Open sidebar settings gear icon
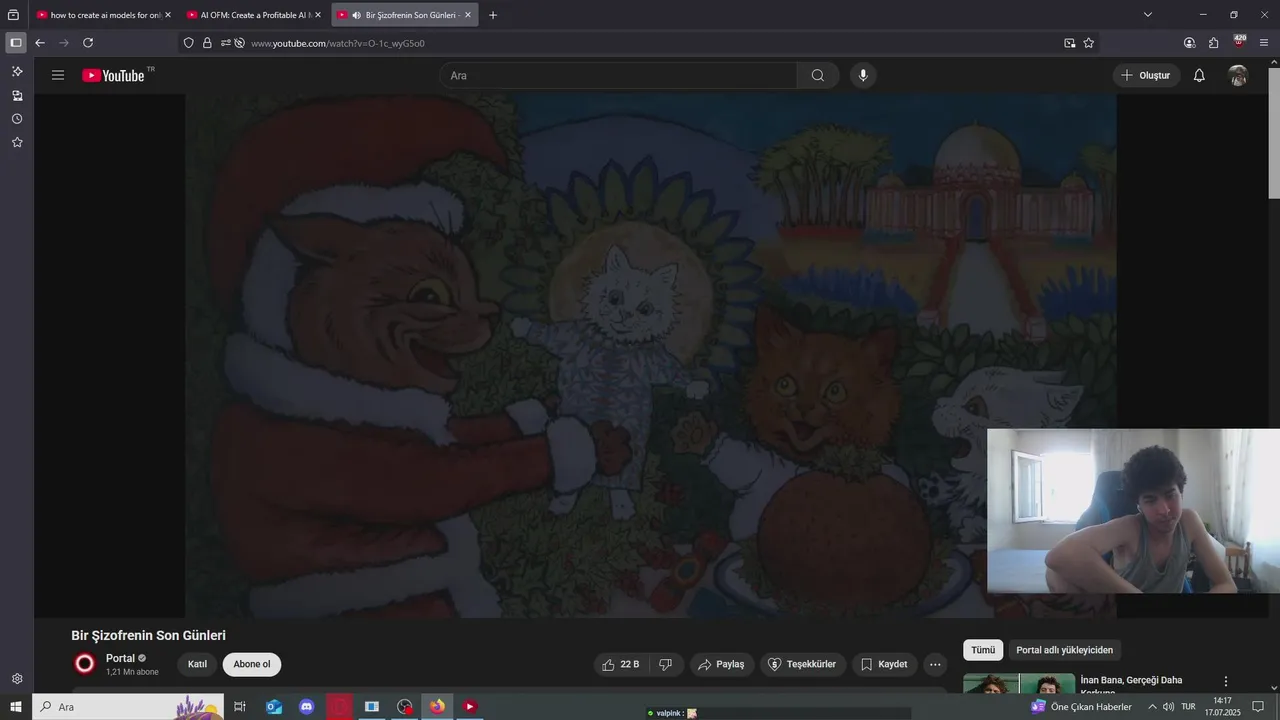The width and height of the screenshot is (1280, 720). pos(17,679)
